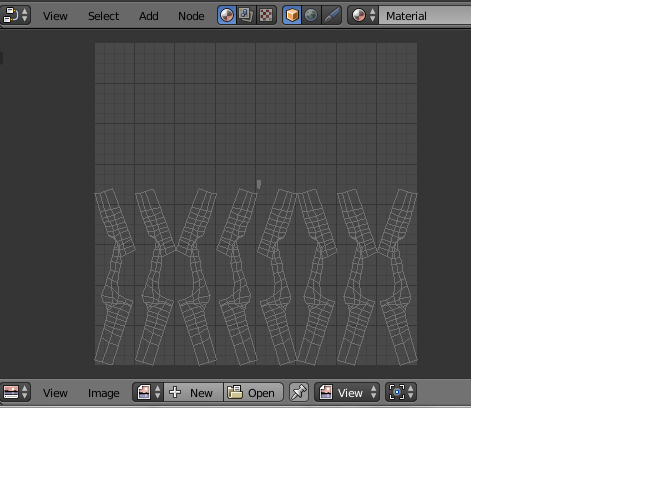The height and width of the screenshot is (498, 661).
Task: Switch to shader nodes tree type
Action: (227, 15)
